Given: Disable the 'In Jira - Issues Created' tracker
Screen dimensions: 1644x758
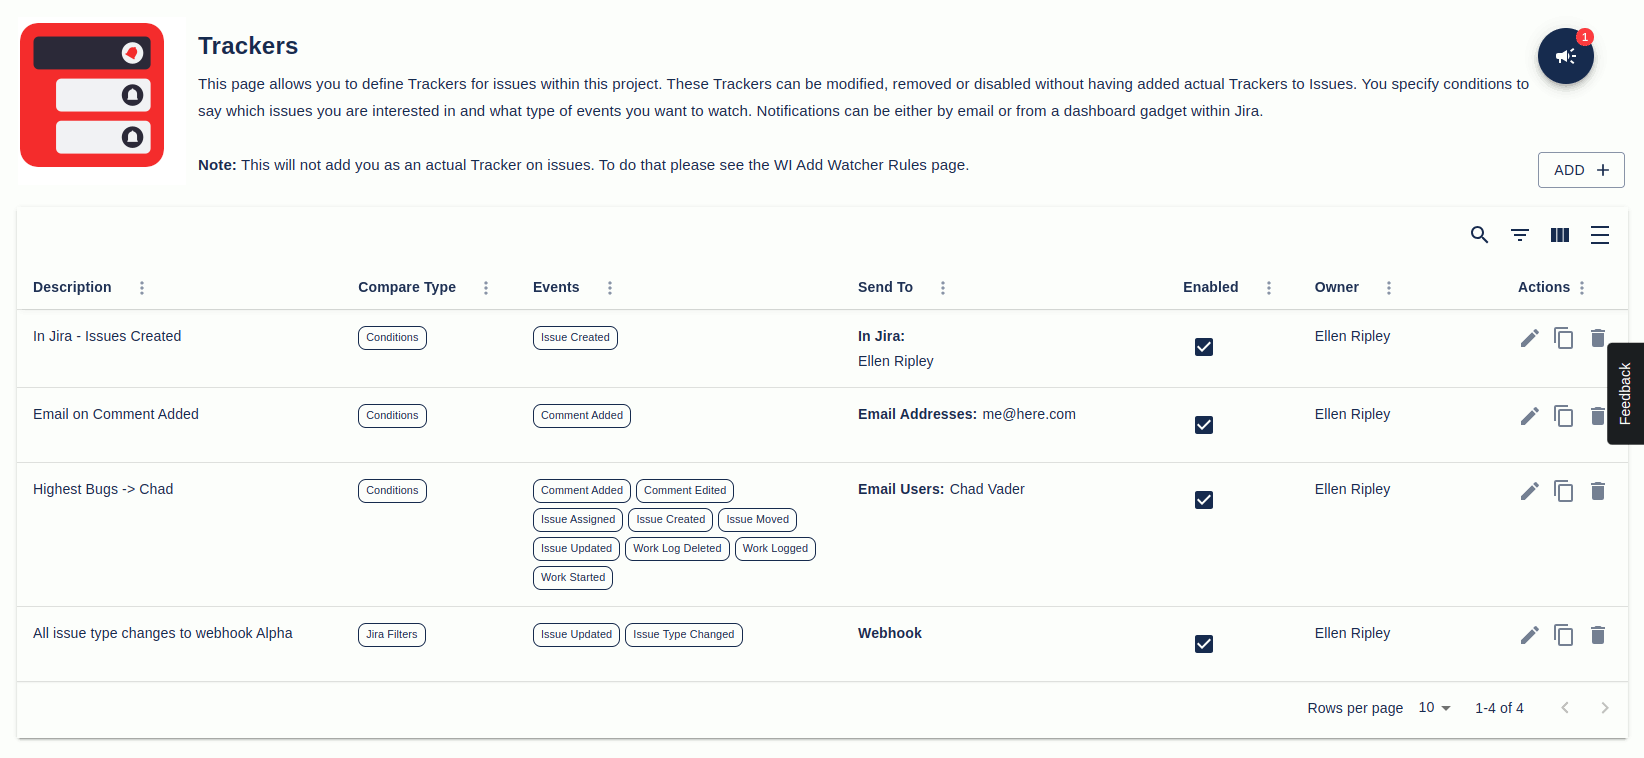Looking at the screenshot, I should (1204, 347).
